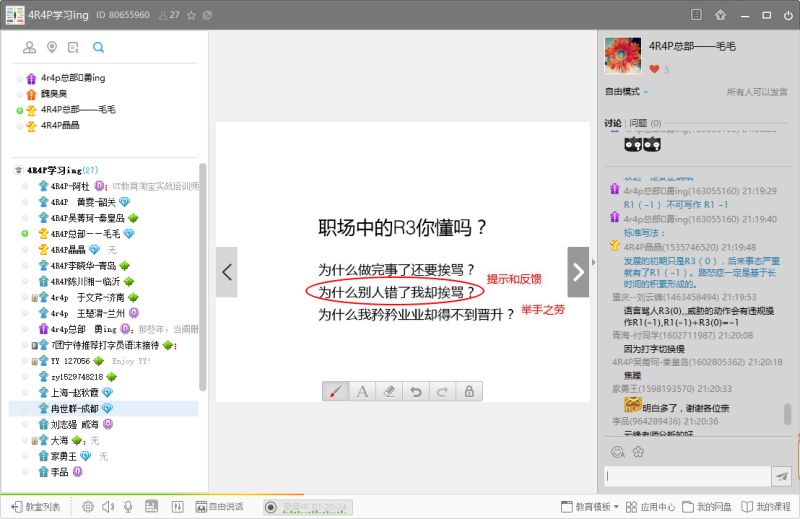Open the 自由模式 mode dropdown
Viewport: 800px width, 519px height.
click(626, 91)
